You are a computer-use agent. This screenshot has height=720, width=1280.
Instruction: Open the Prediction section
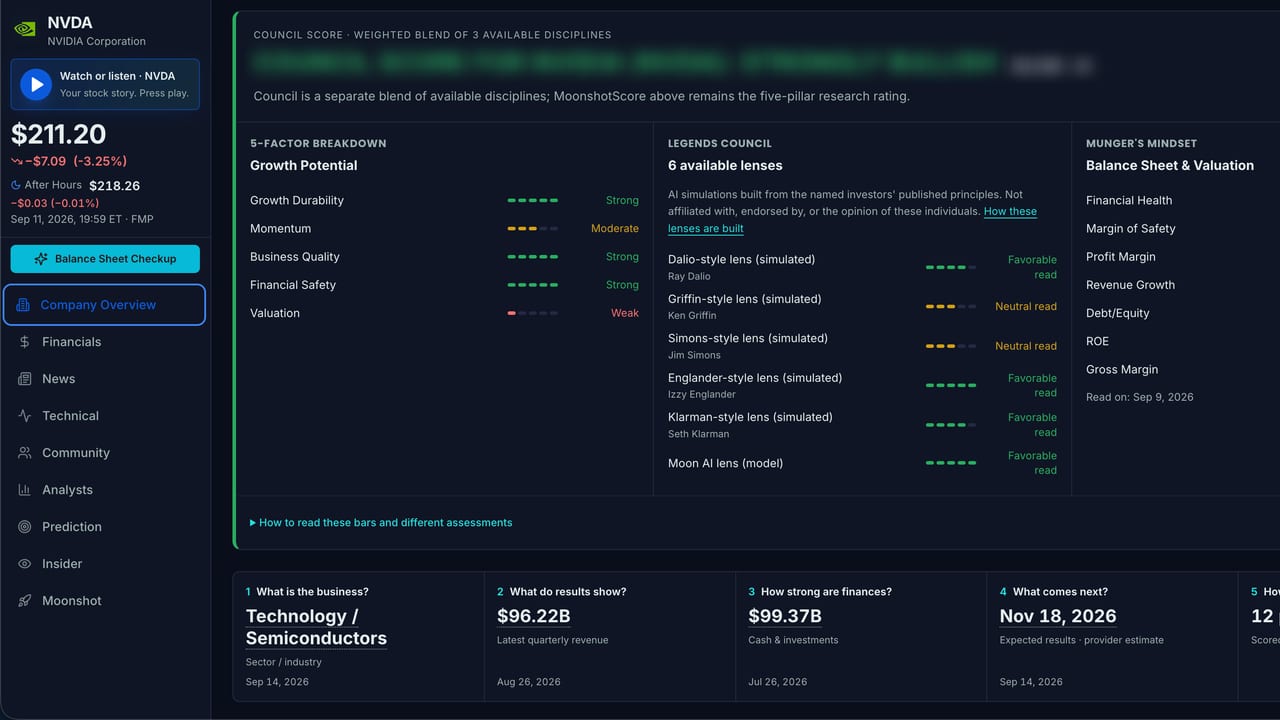click(105, 527)
